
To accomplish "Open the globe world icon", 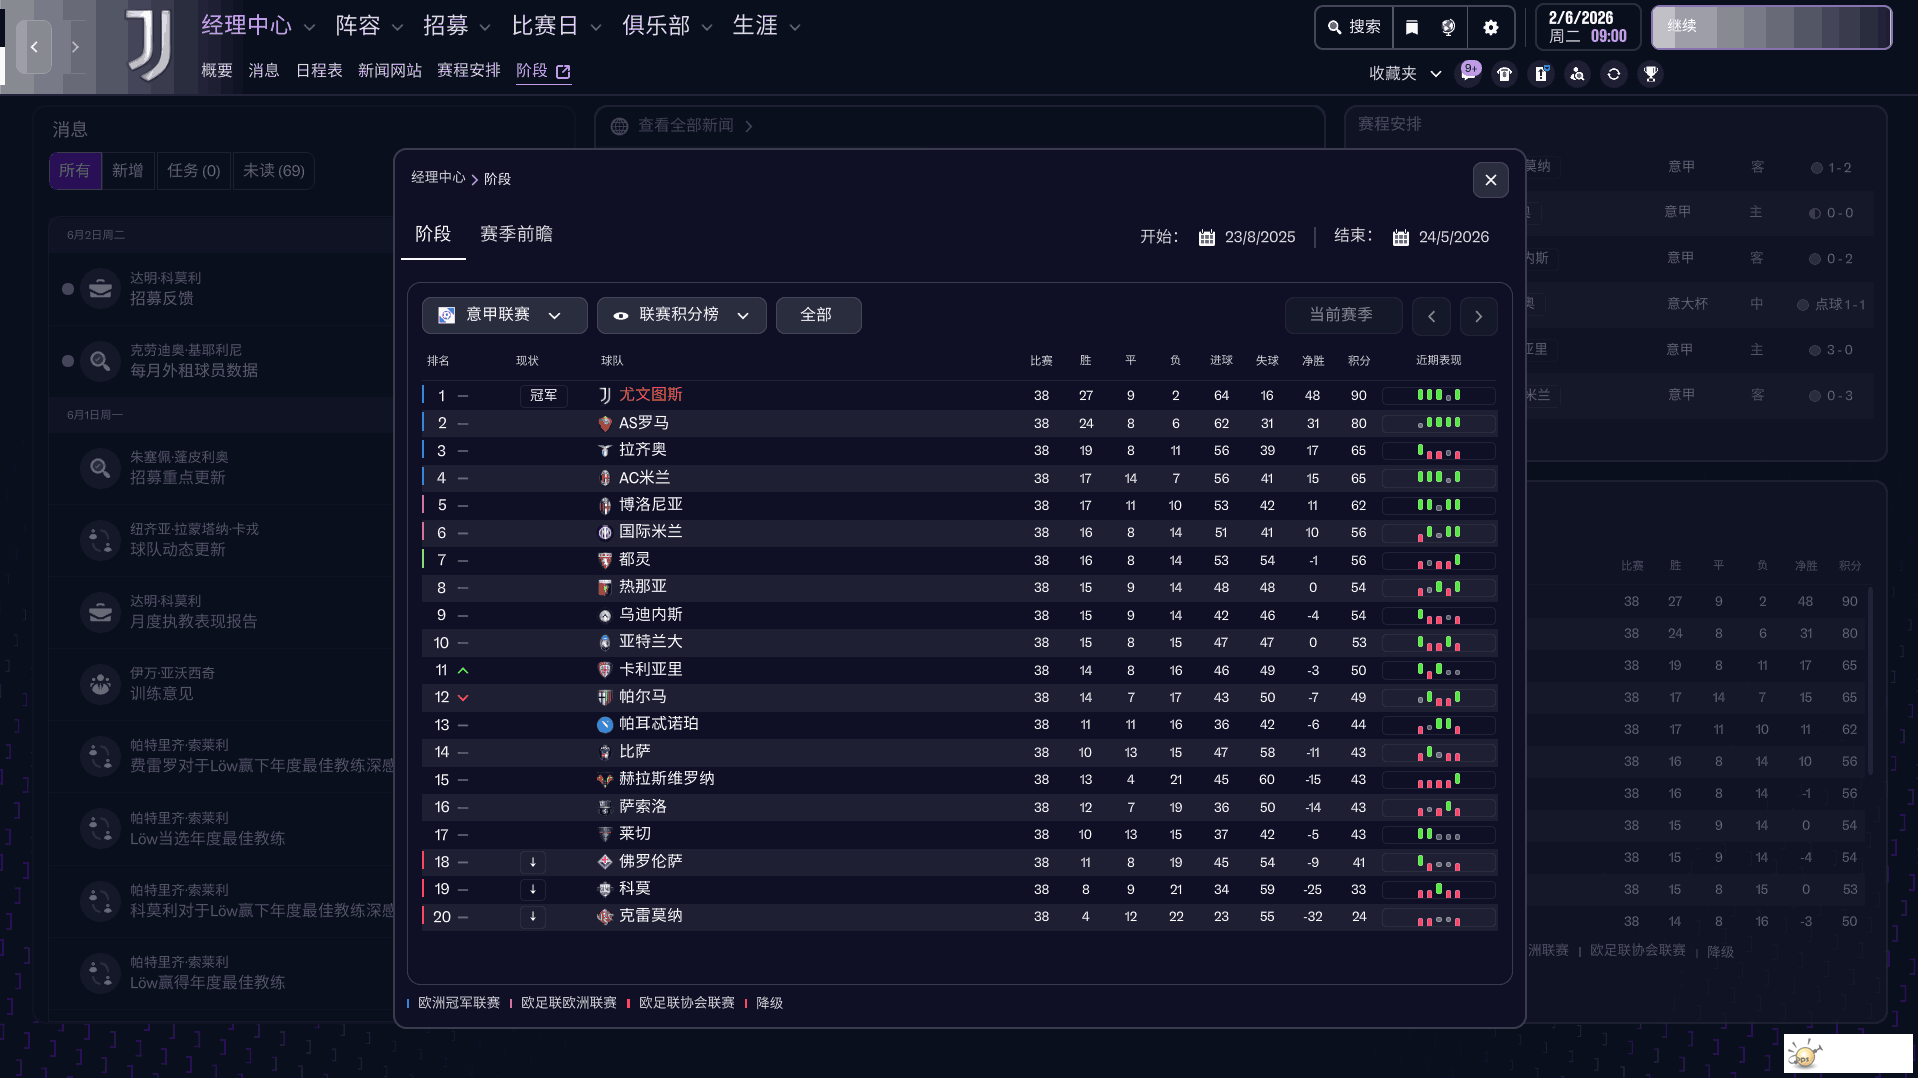I will click(x=1448, y=27).
